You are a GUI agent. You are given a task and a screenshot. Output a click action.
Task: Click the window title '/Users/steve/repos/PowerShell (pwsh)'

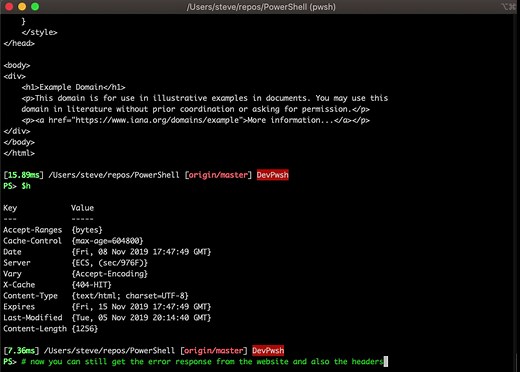(261, 7)
